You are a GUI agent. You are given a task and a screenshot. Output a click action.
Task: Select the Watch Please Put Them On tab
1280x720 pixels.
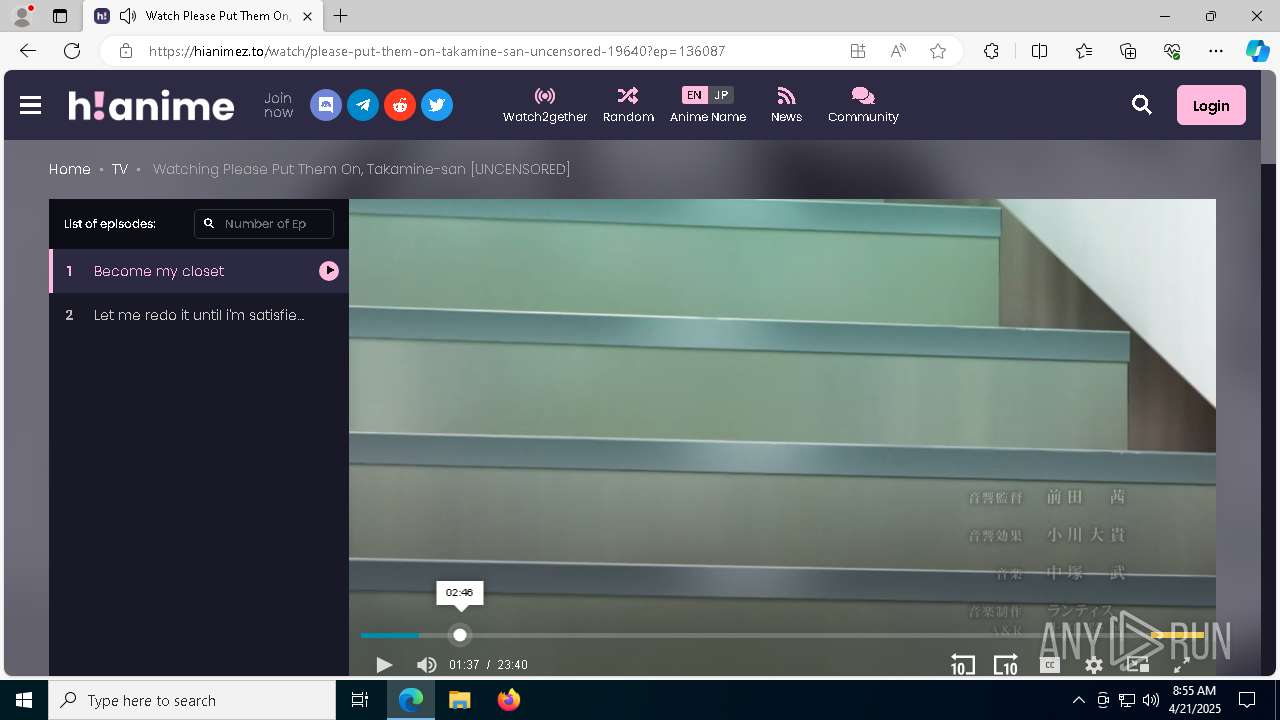204,16
